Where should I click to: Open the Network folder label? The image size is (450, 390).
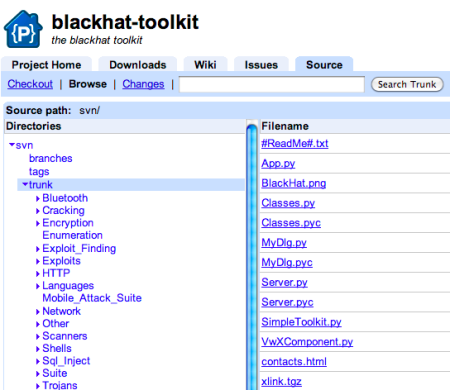[x=61, y=311]
